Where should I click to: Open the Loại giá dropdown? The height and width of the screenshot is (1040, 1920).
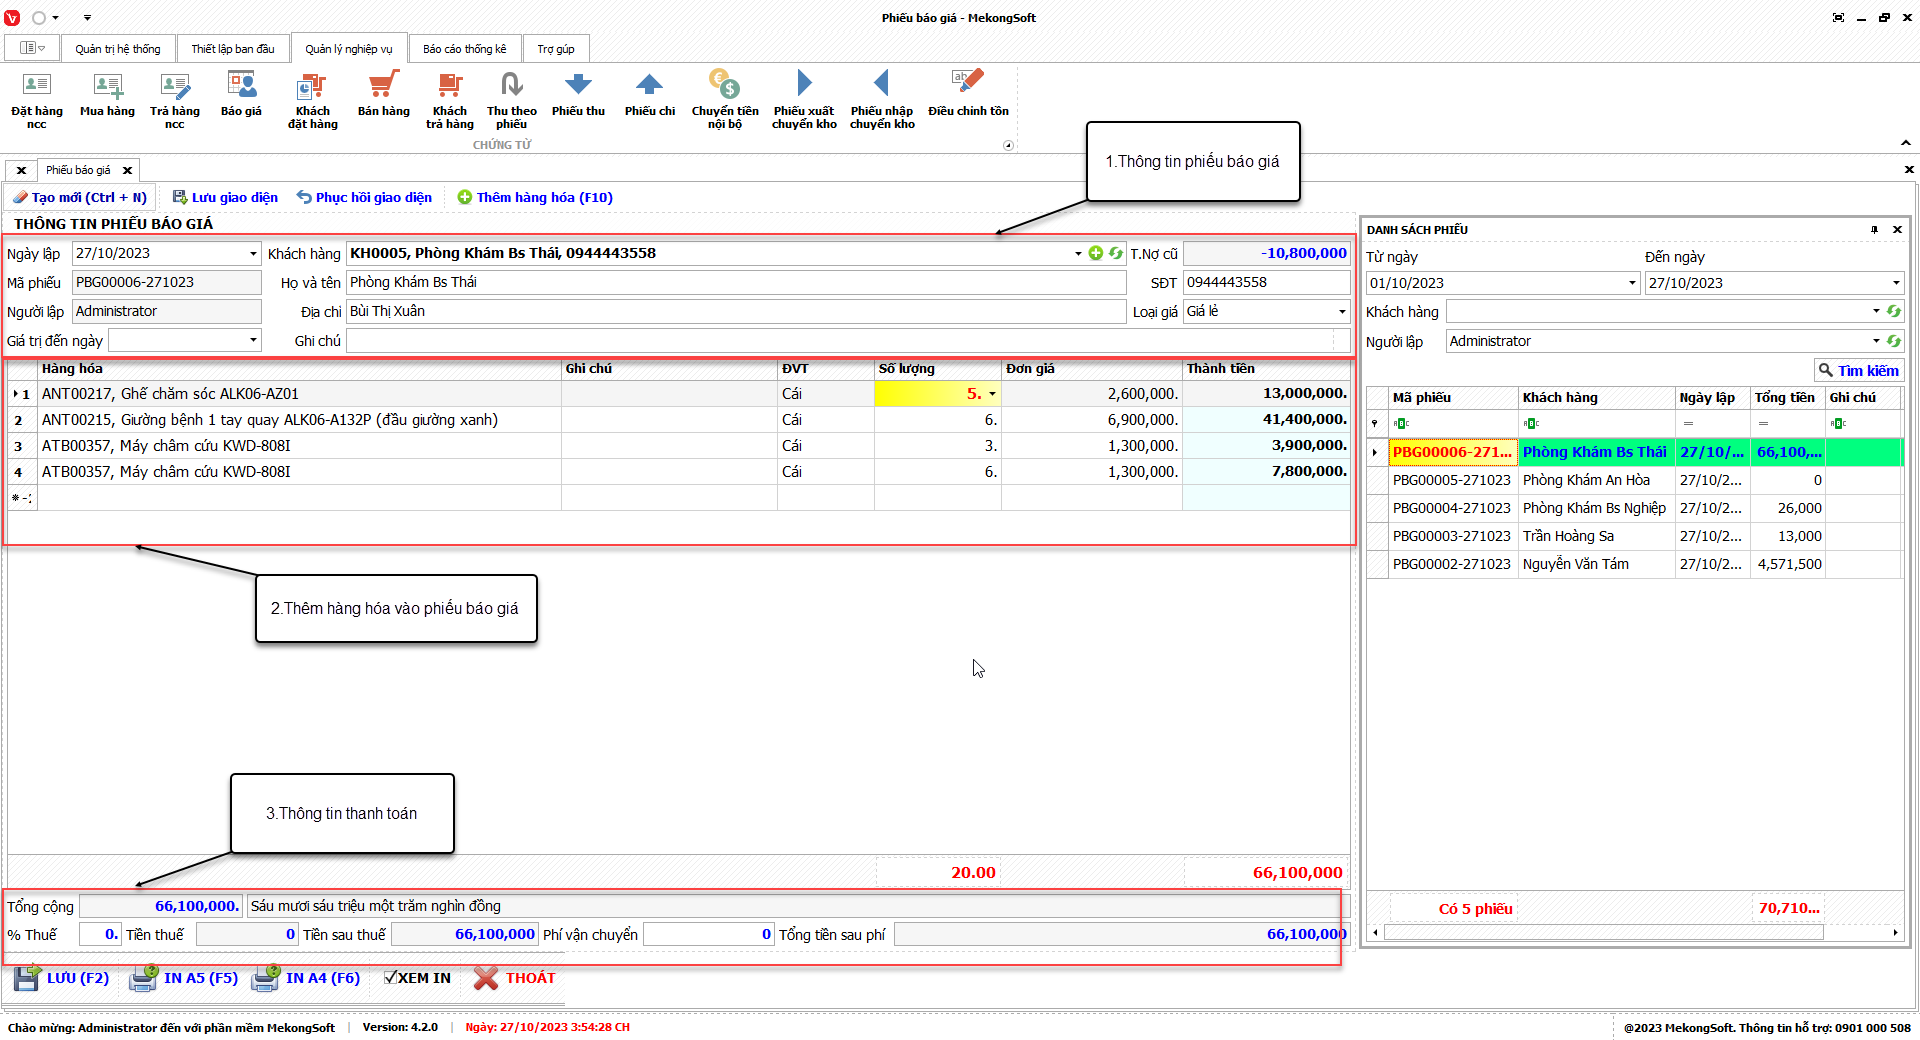click(1342, 312)
